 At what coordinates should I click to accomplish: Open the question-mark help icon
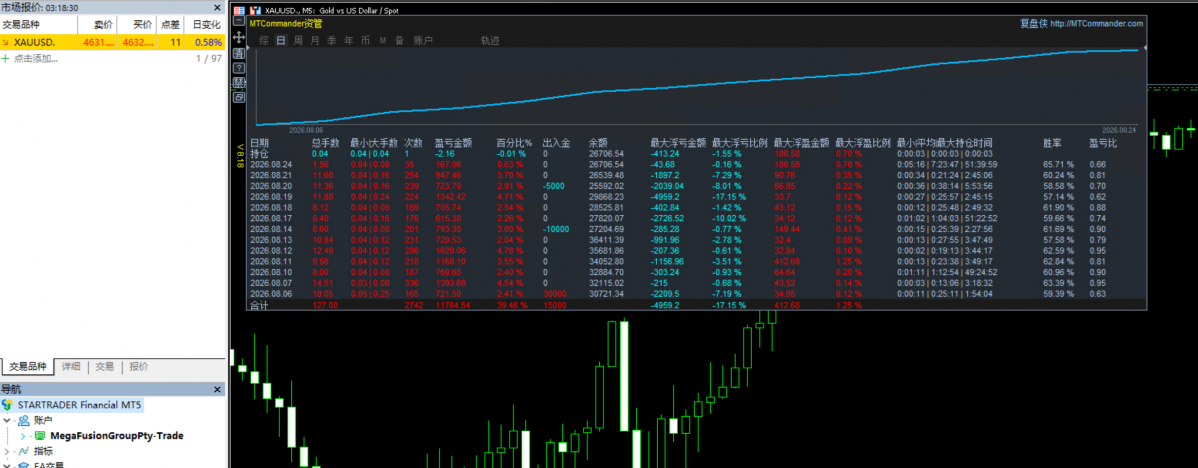[x=239, y=68]
